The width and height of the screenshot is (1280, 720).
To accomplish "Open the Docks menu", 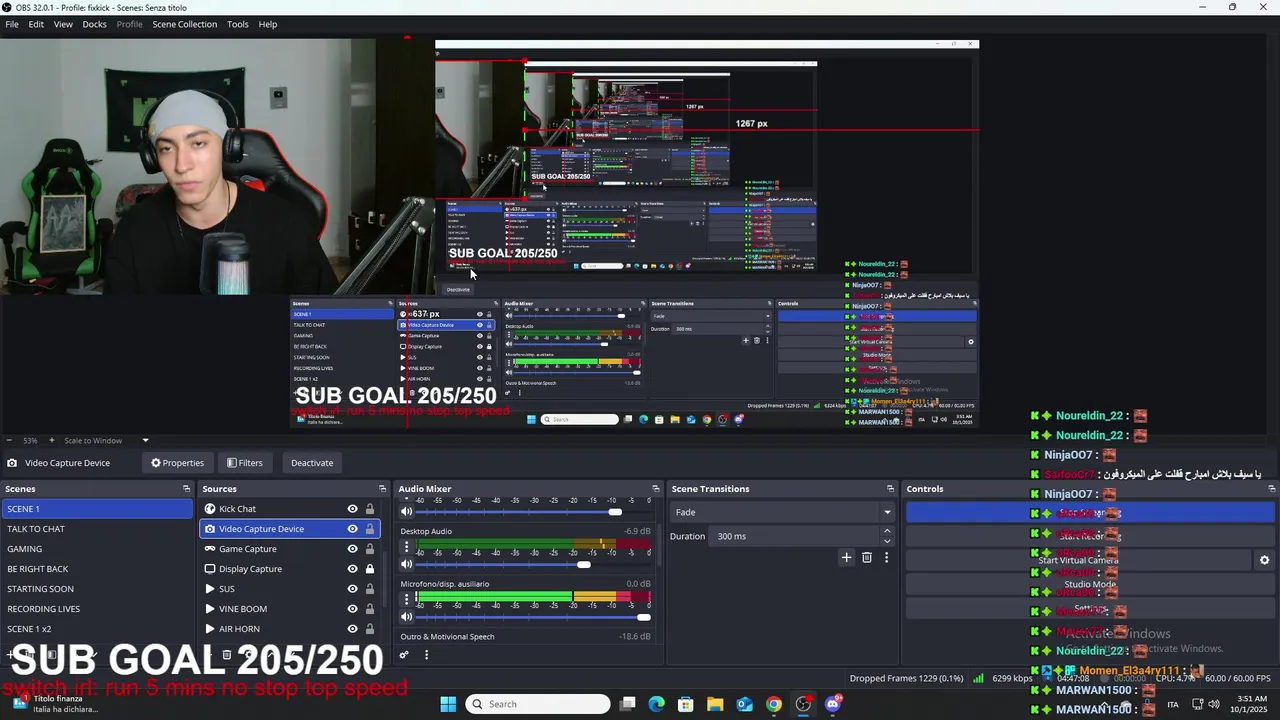I will coord(94,24).
